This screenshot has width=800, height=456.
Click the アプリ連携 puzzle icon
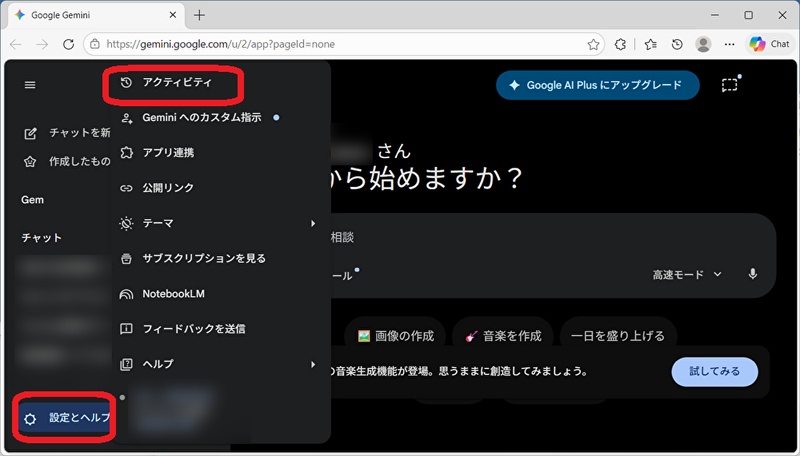coord(127,153)
